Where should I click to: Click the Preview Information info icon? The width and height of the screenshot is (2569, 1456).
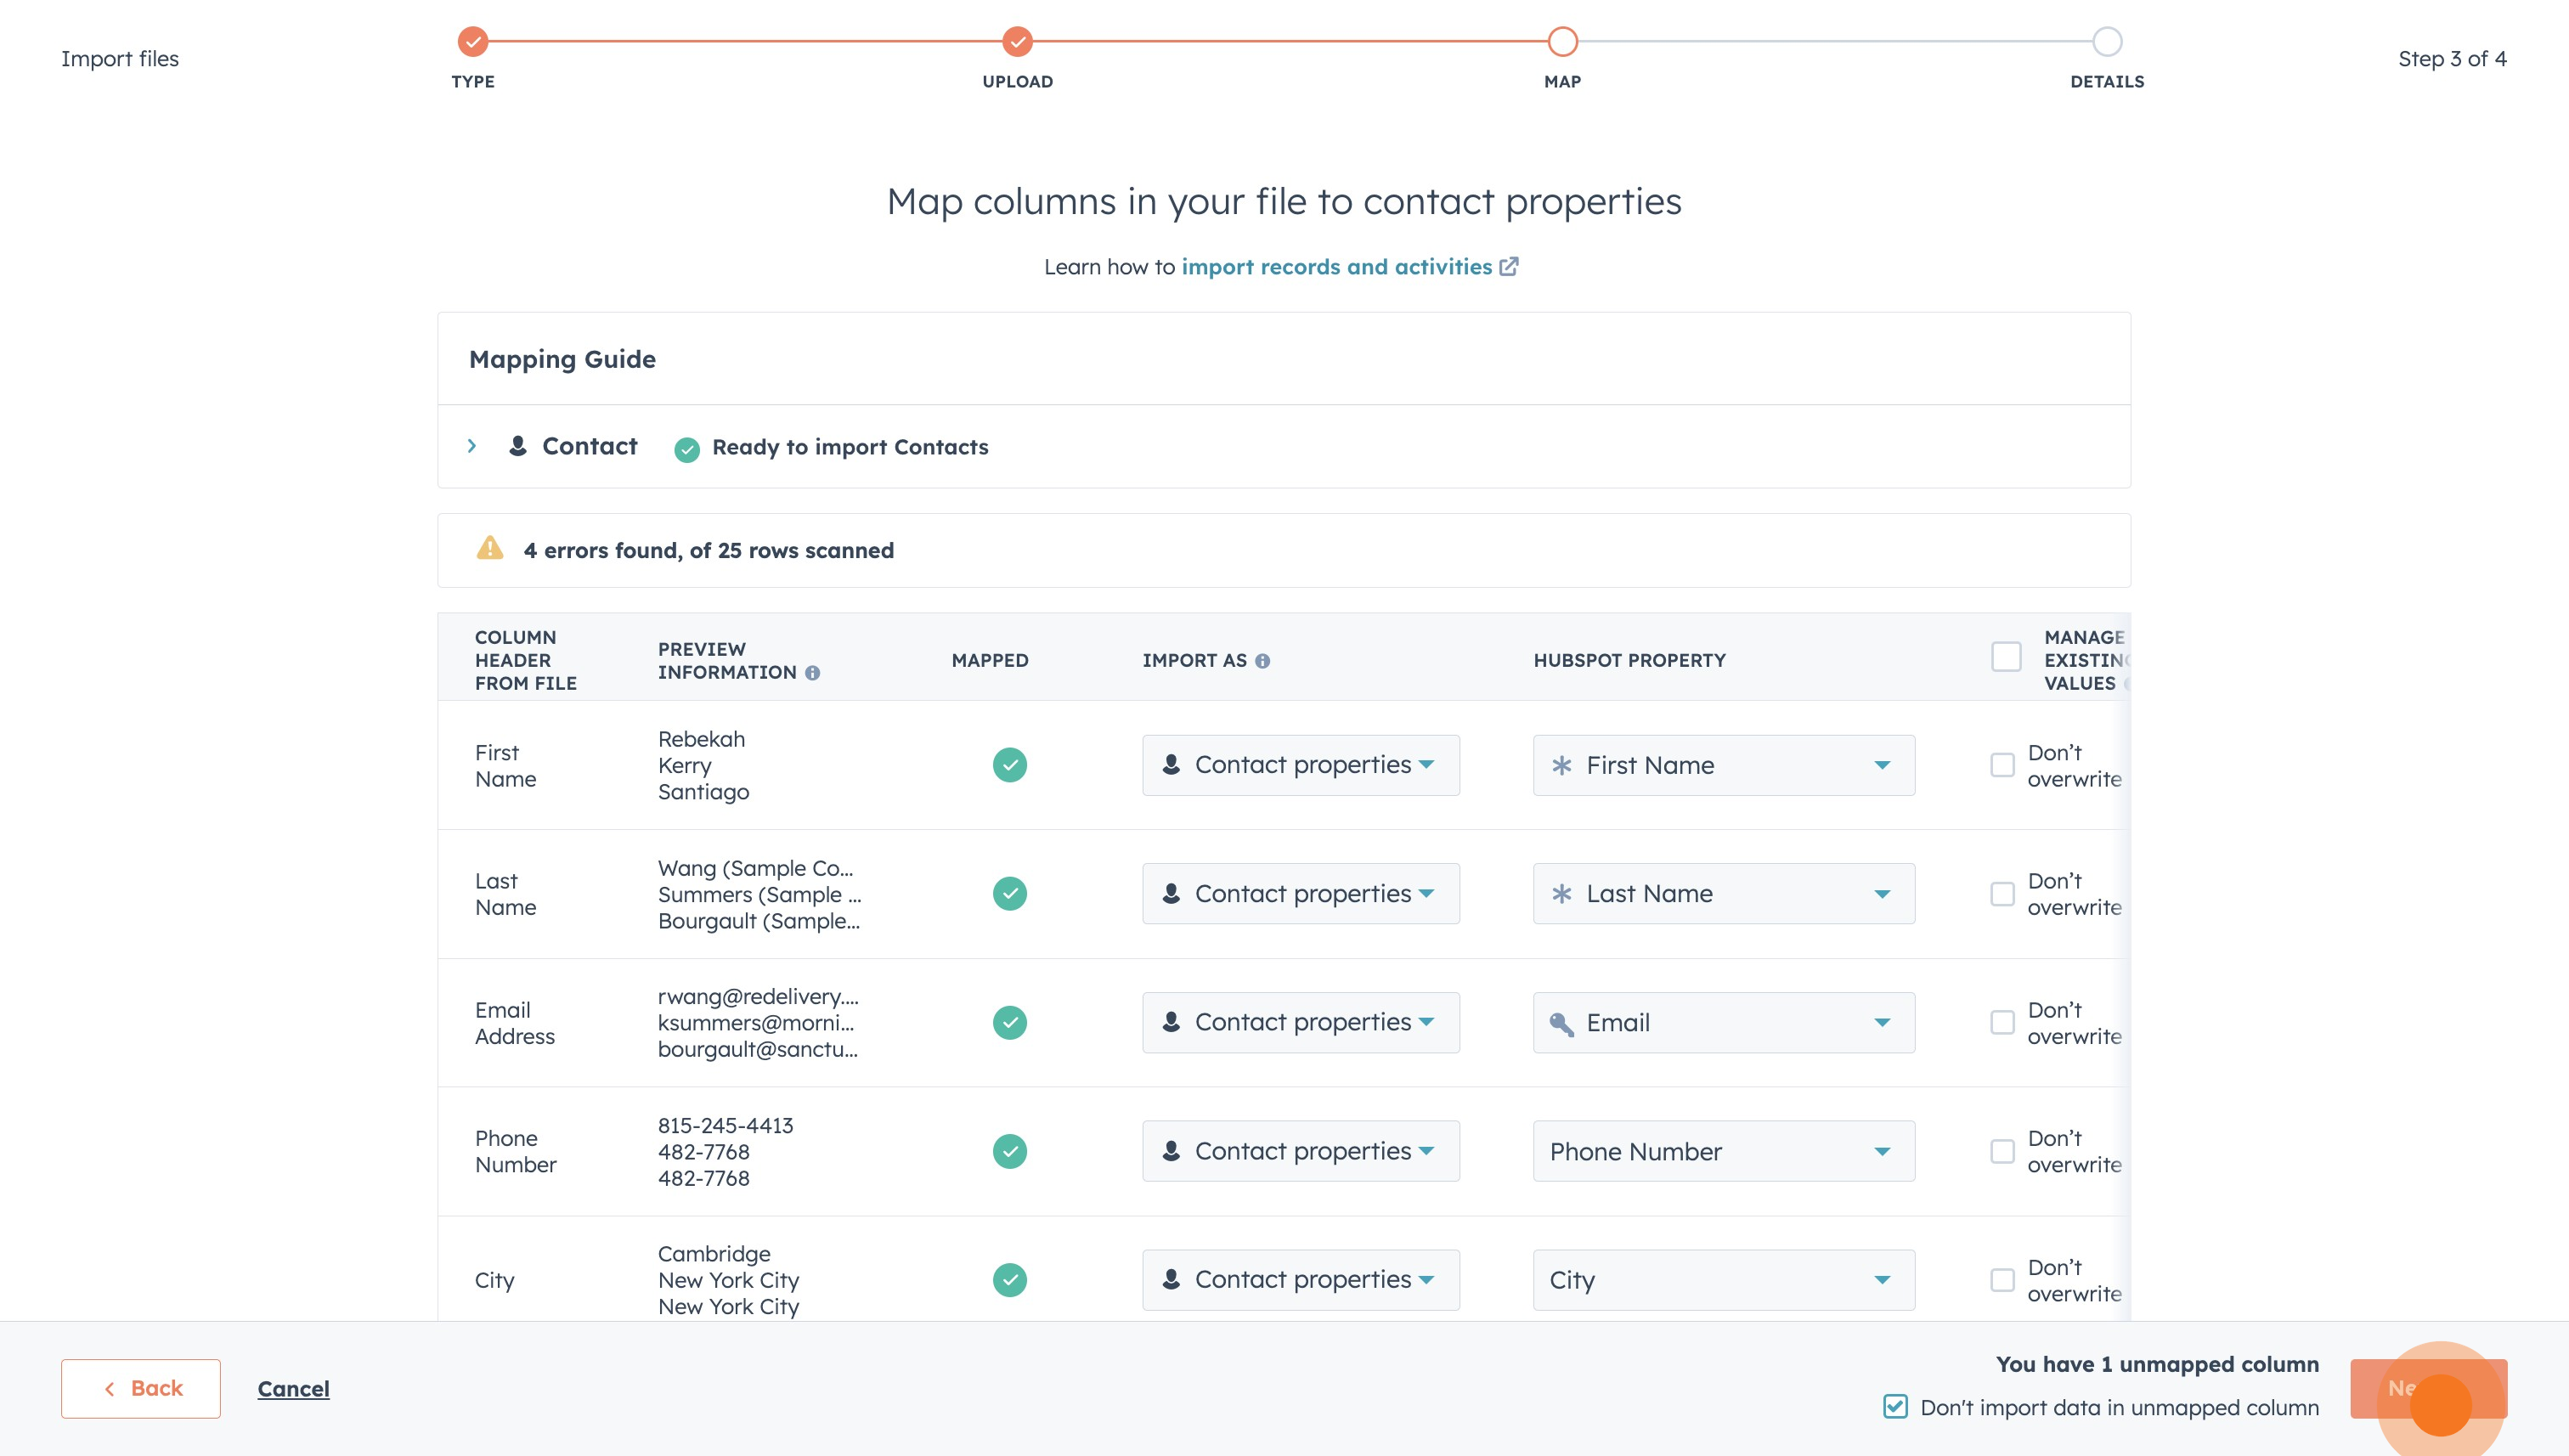(x=812, y=673)
